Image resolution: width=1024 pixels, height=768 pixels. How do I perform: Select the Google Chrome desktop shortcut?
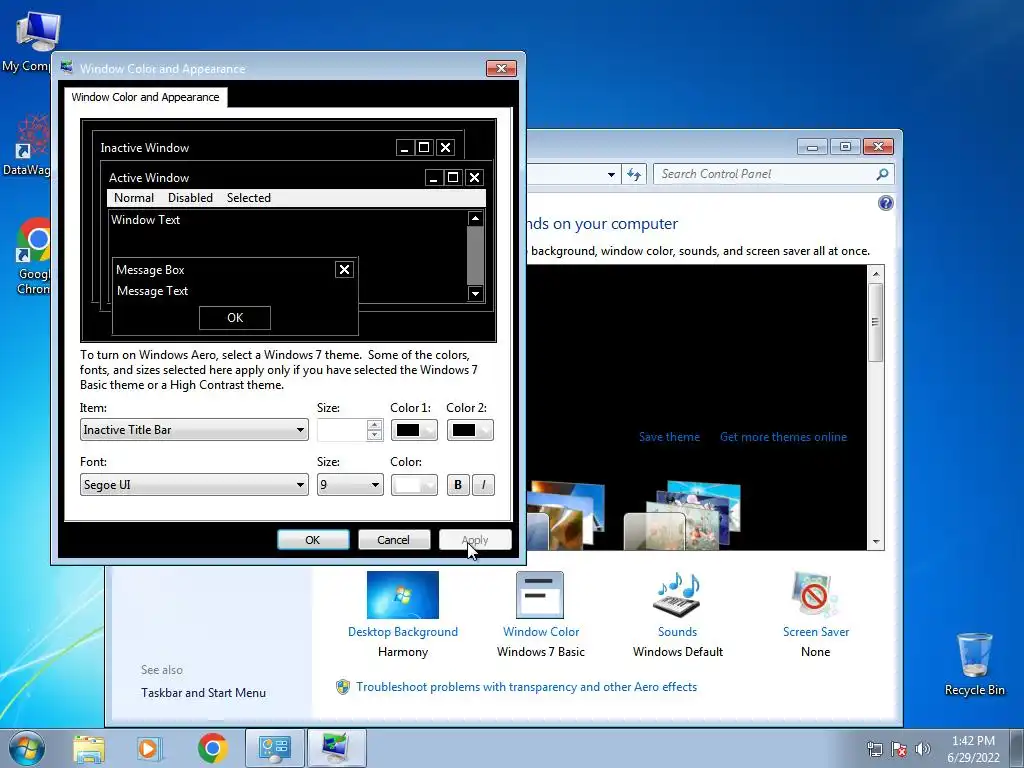[34, 256]
